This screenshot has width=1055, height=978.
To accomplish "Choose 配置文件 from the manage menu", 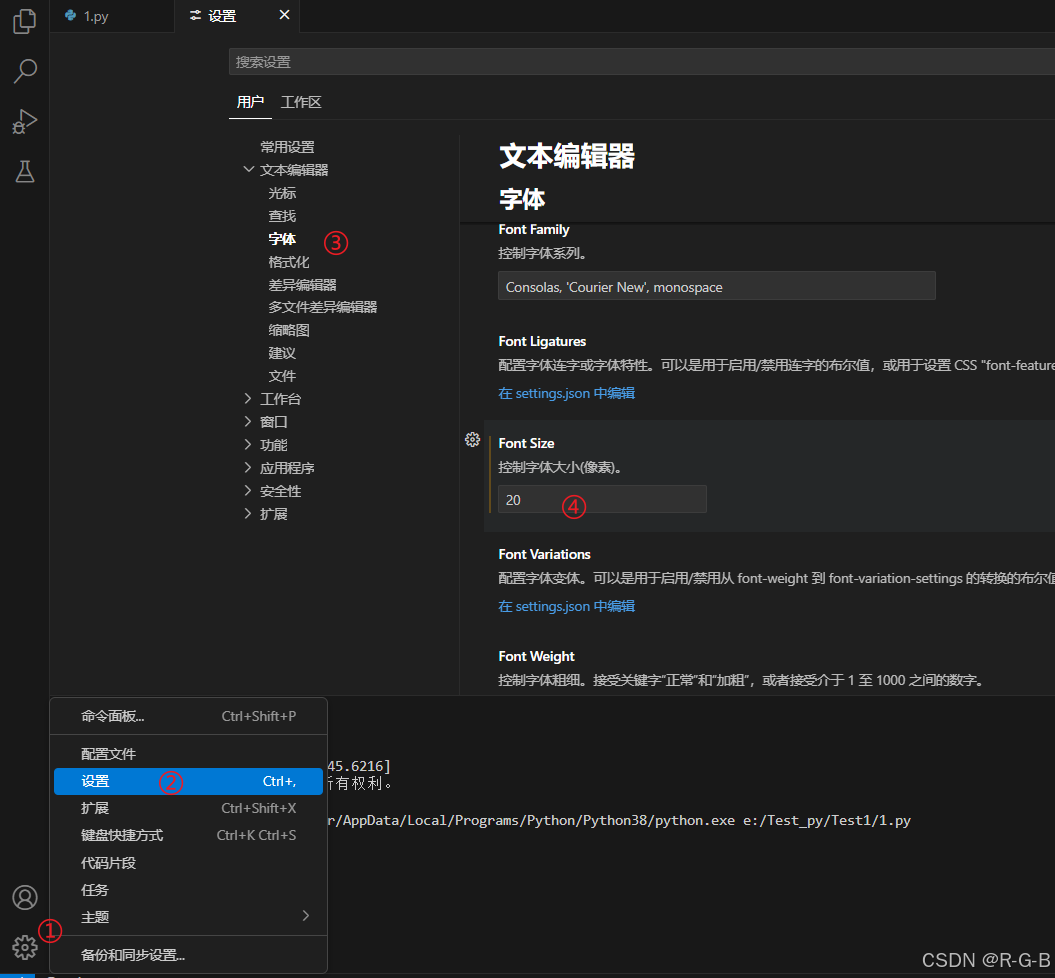I will click(188, 754).
